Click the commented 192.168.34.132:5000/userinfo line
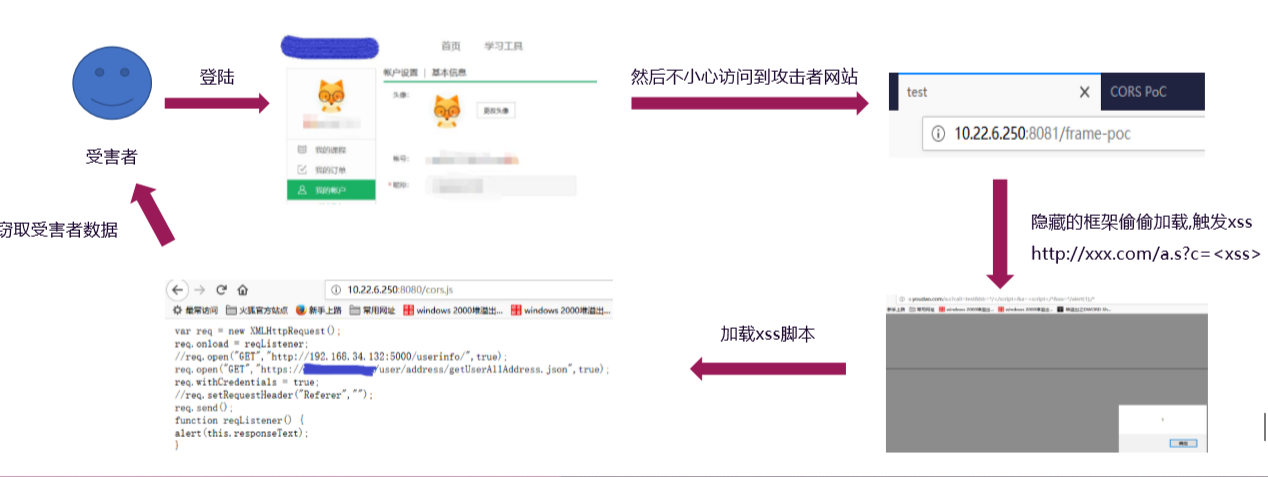1268x477 pixels. coord(341,357)
